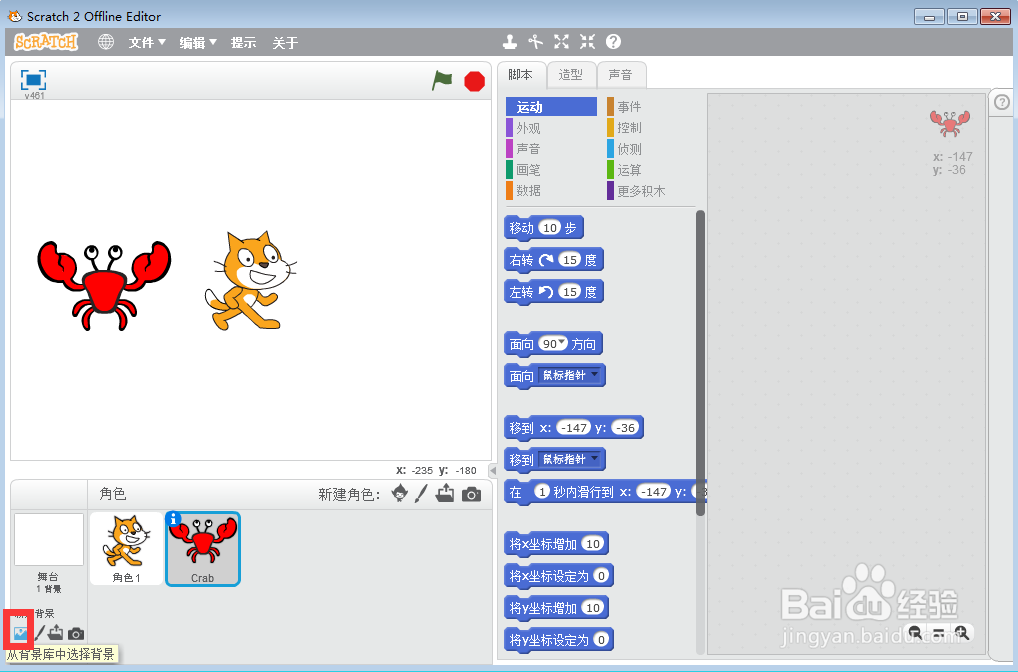
Task: Select the Crab sprite thumbnail
Action: pyautogui.click(x=203, y=548)
